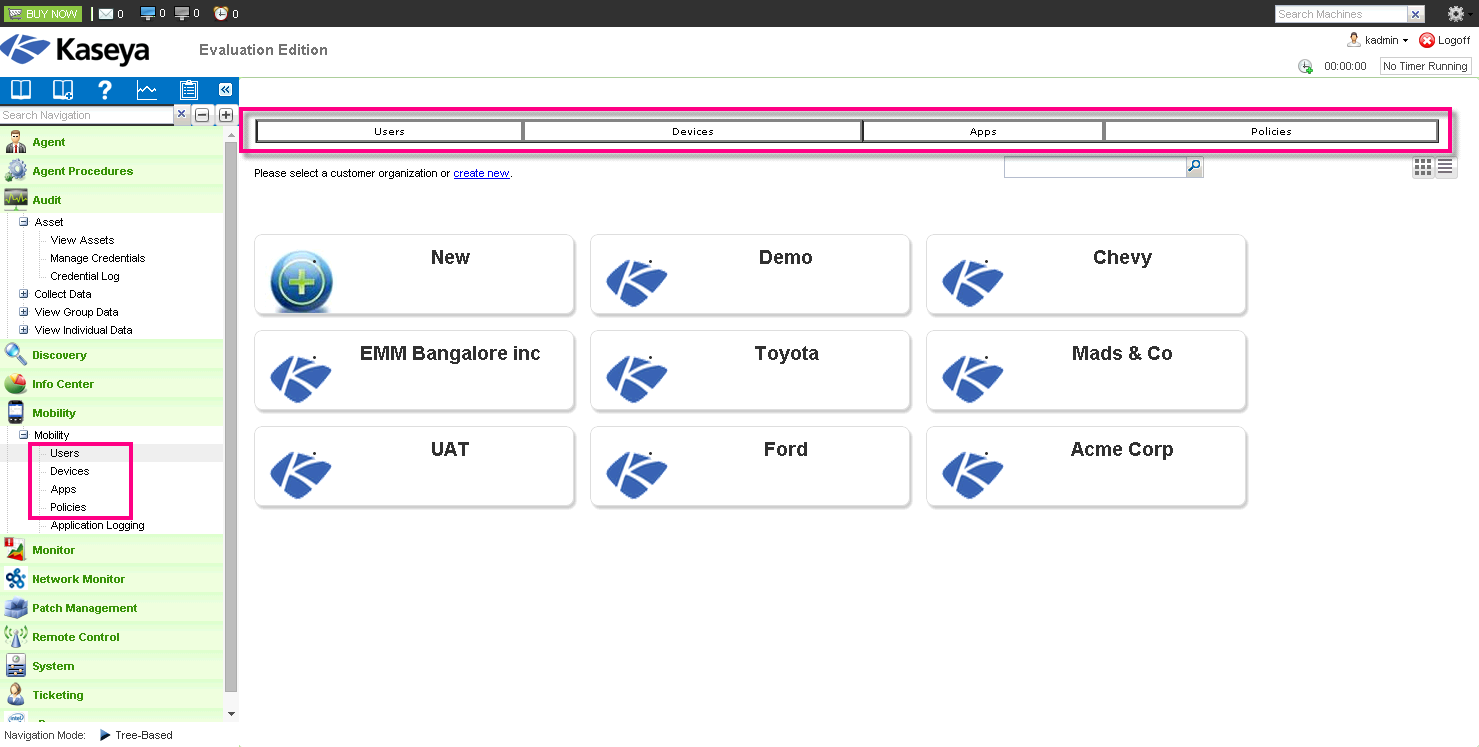Open the Toyota organization tile
Image resolution: width=1479 pixels, height=747 pixels.
[750, 370]
